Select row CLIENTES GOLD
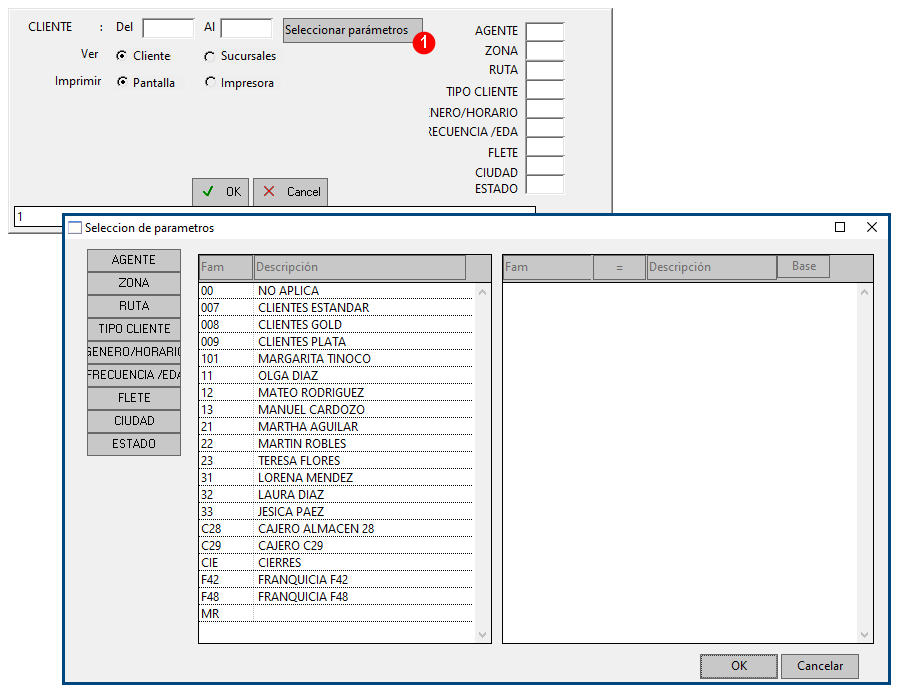 pos(336,325)
